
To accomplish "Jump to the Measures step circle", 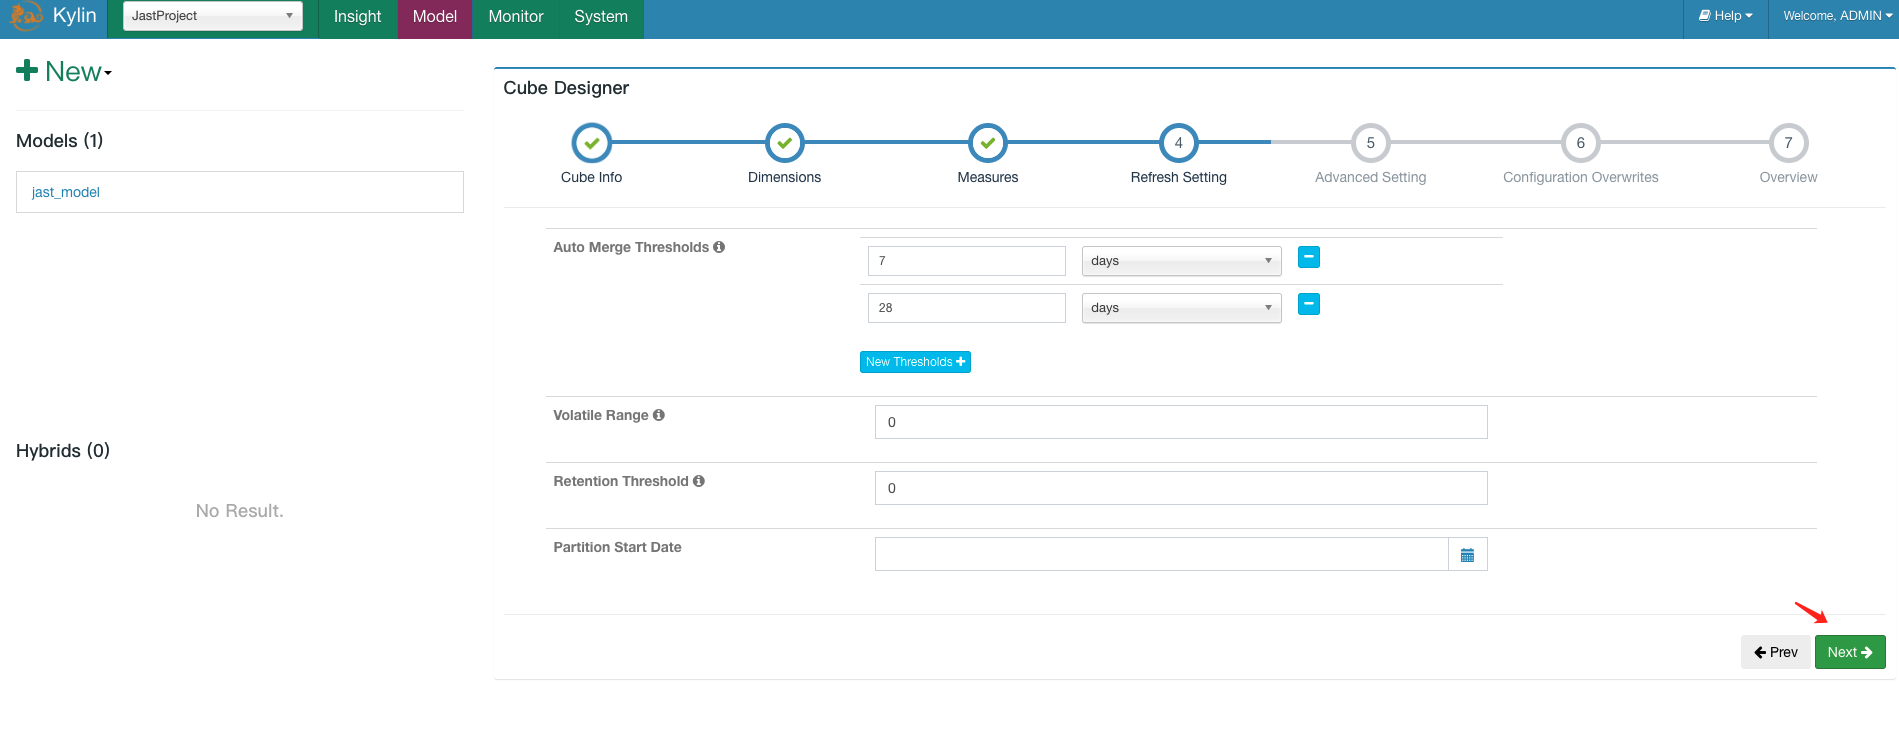I will (x=988, y=143).
